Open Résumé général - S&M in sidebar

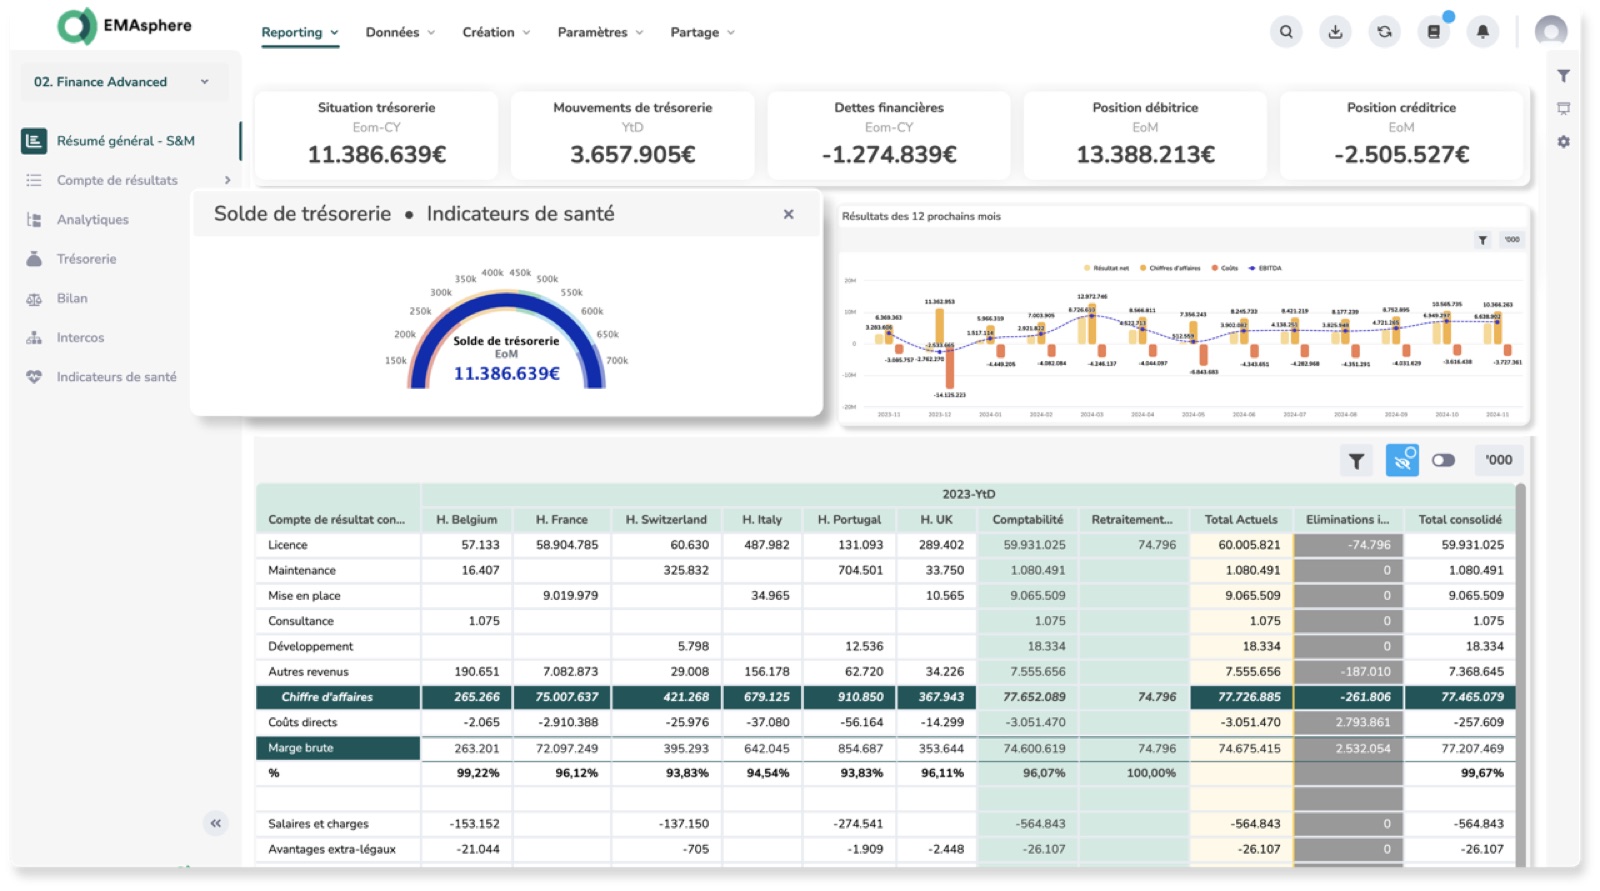(x=126, y=141)
